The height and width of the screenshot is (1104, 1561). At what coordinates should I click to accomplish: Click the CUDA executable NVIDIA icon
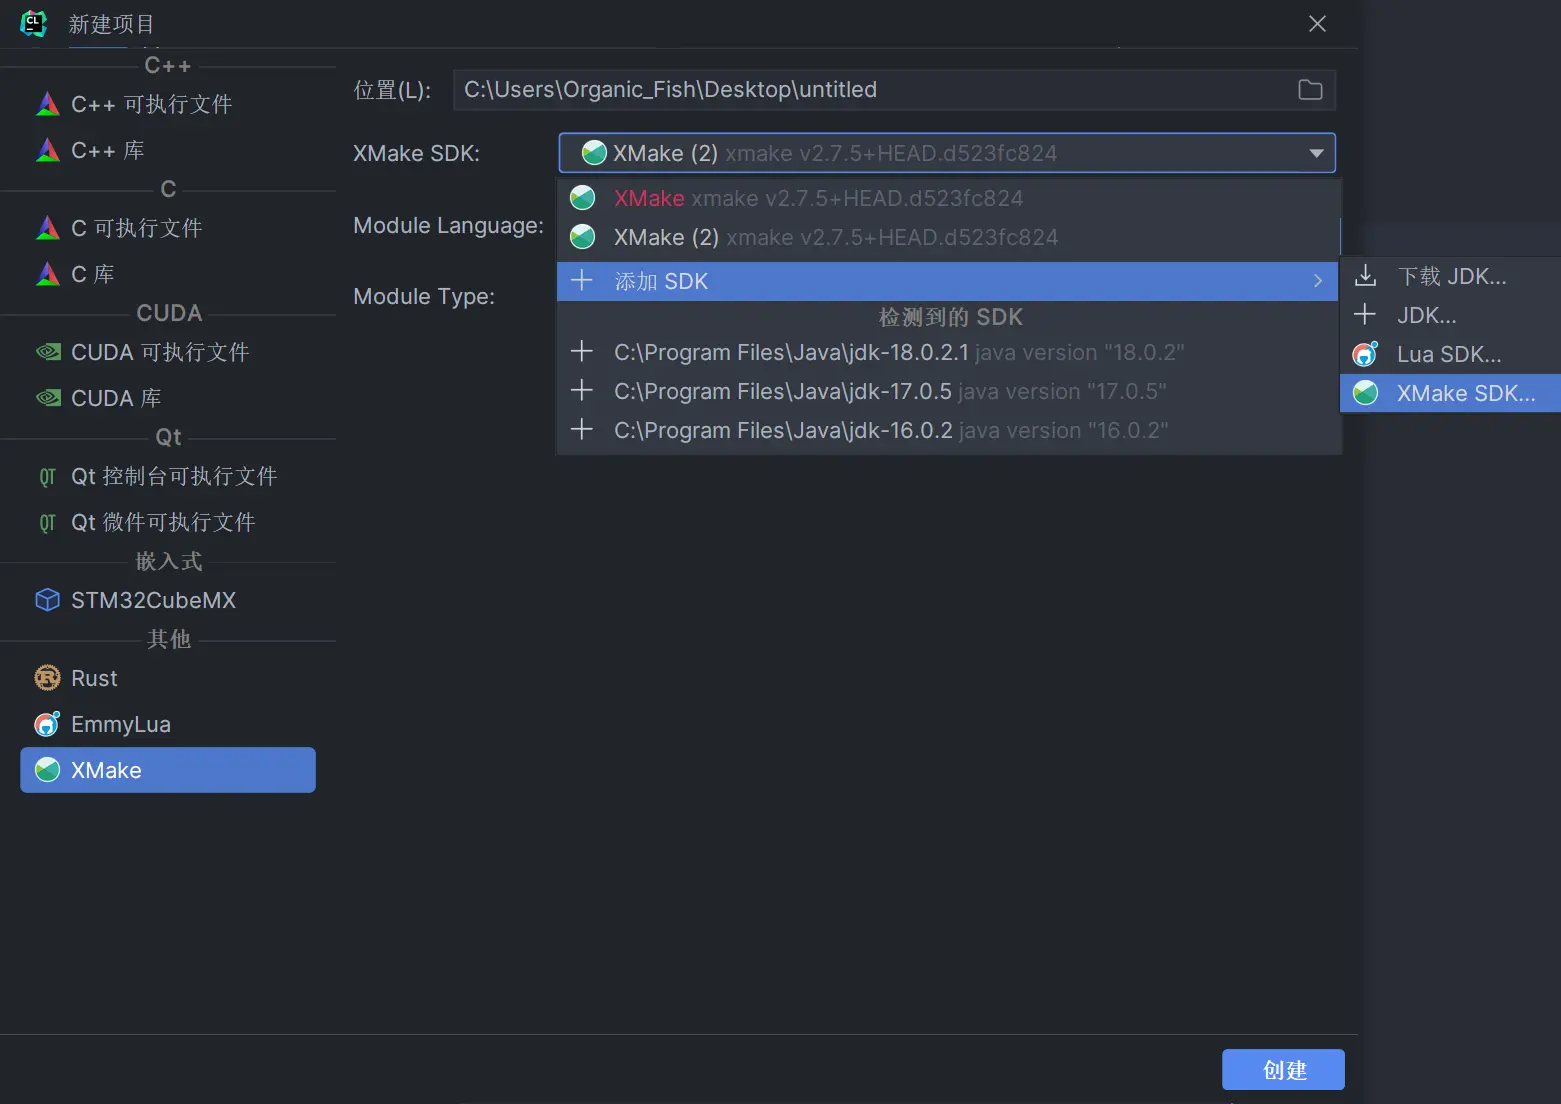[x=48, y=352]
